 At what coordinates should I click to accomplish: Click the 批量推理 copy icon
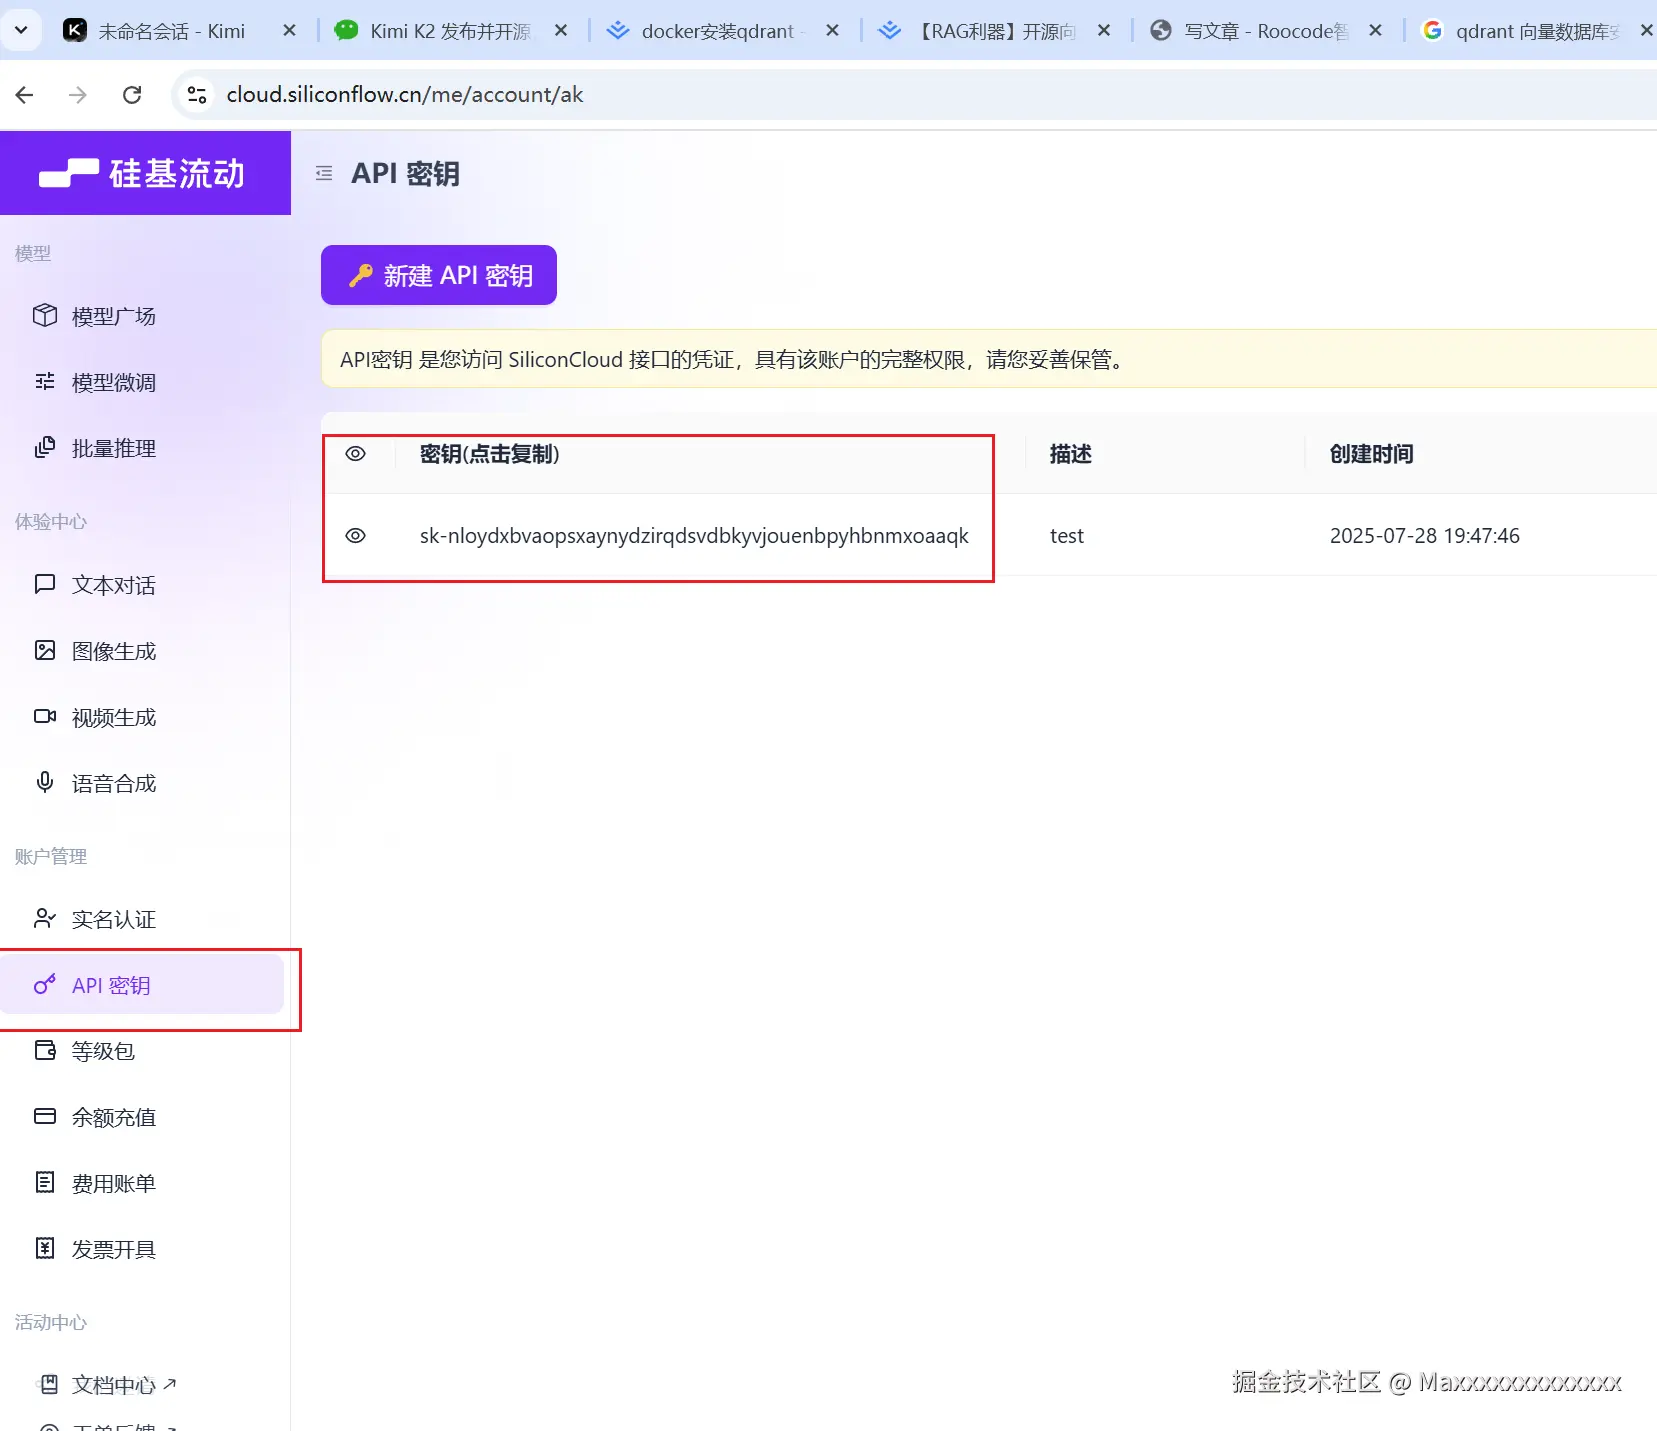pos(45,448)
